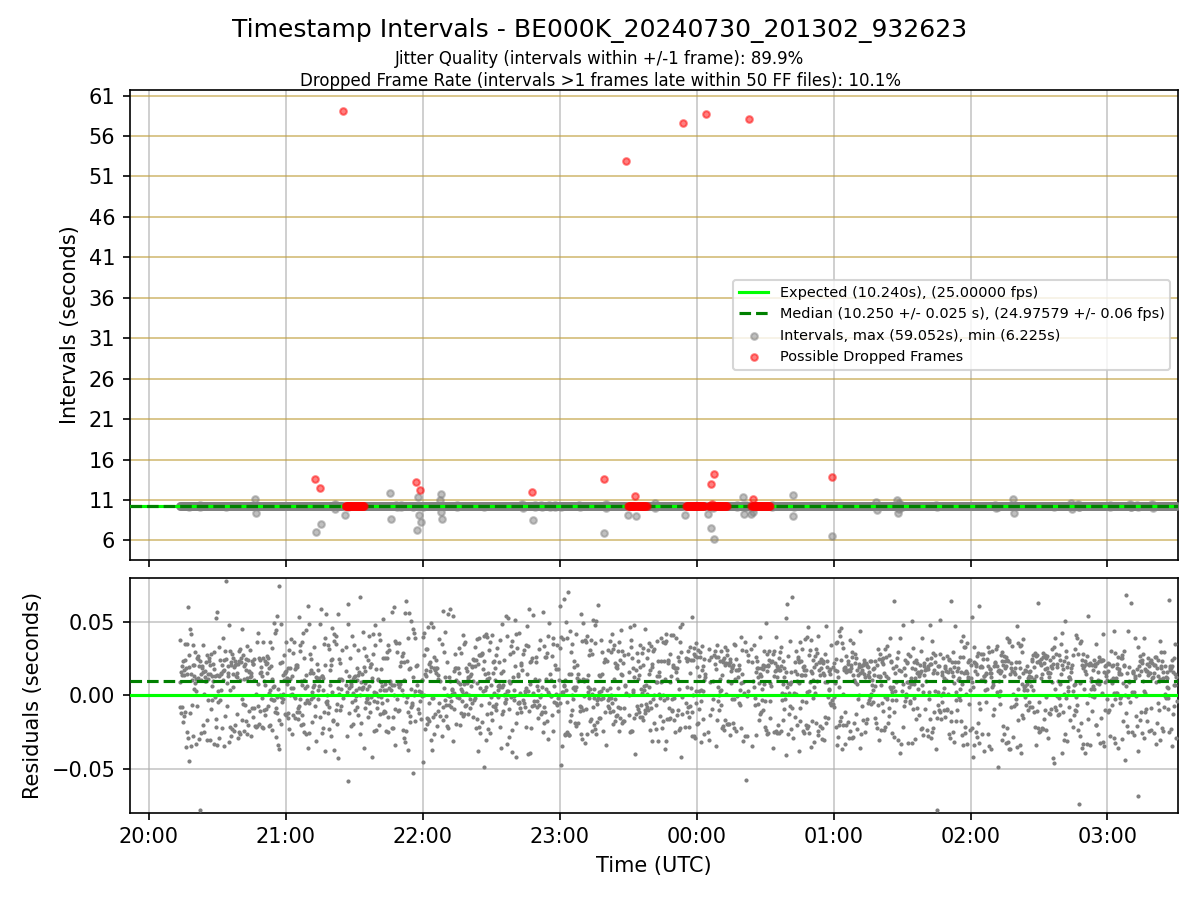This screenshot has width=1200, height=900.
Task: Click the red outlier point near 59 seconds after 21:00
Action: tap(343, 111)
